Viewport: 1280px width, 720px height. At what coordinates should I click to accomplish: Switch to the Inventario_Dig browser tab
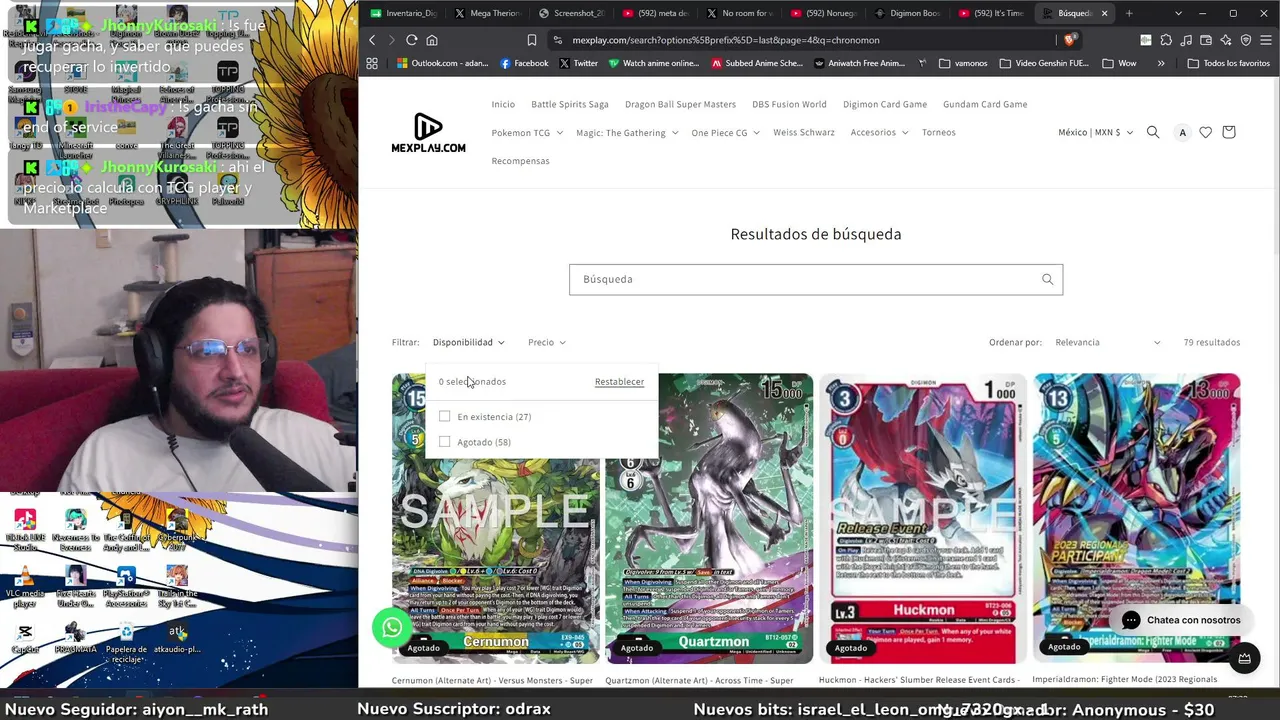(x=402, y=13)
